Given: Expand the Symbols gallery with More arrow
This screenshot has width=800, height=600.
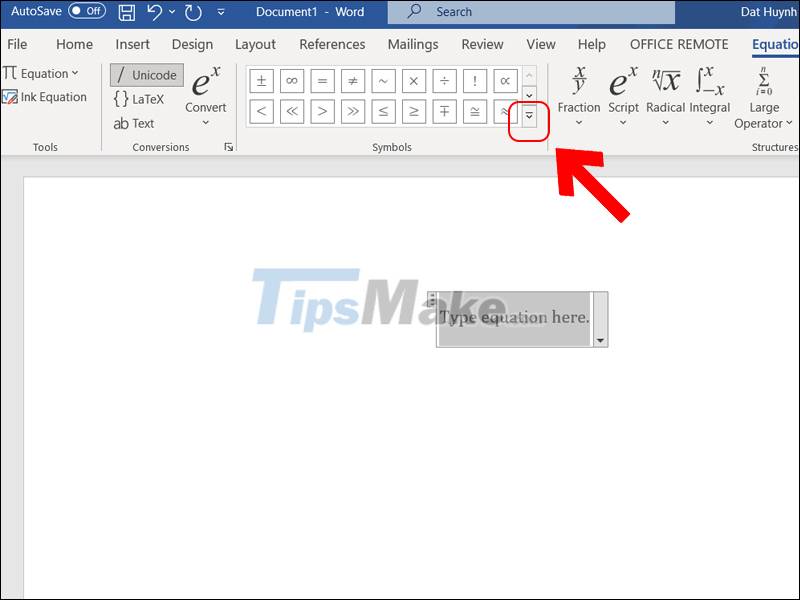Looking at the screenshot, I should click(x=528, y=116).
